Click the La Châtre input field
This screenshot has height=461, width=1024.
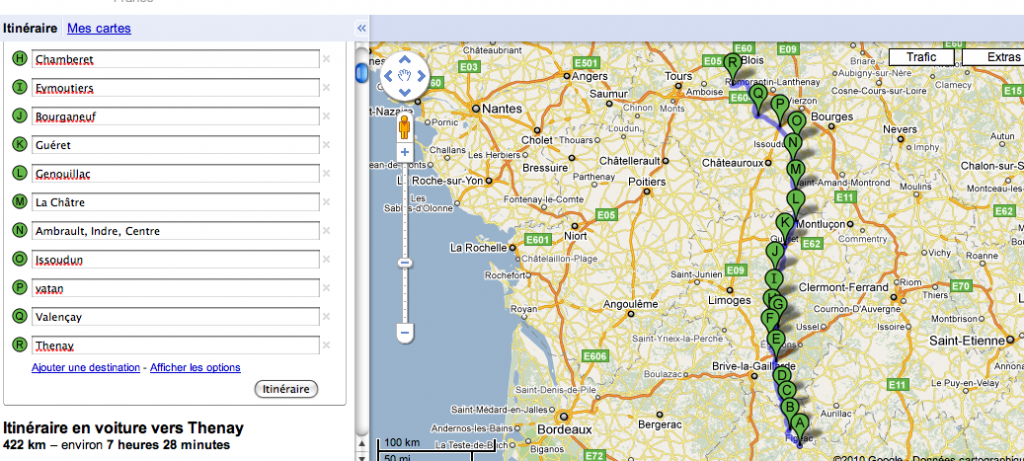coord(175,202)
